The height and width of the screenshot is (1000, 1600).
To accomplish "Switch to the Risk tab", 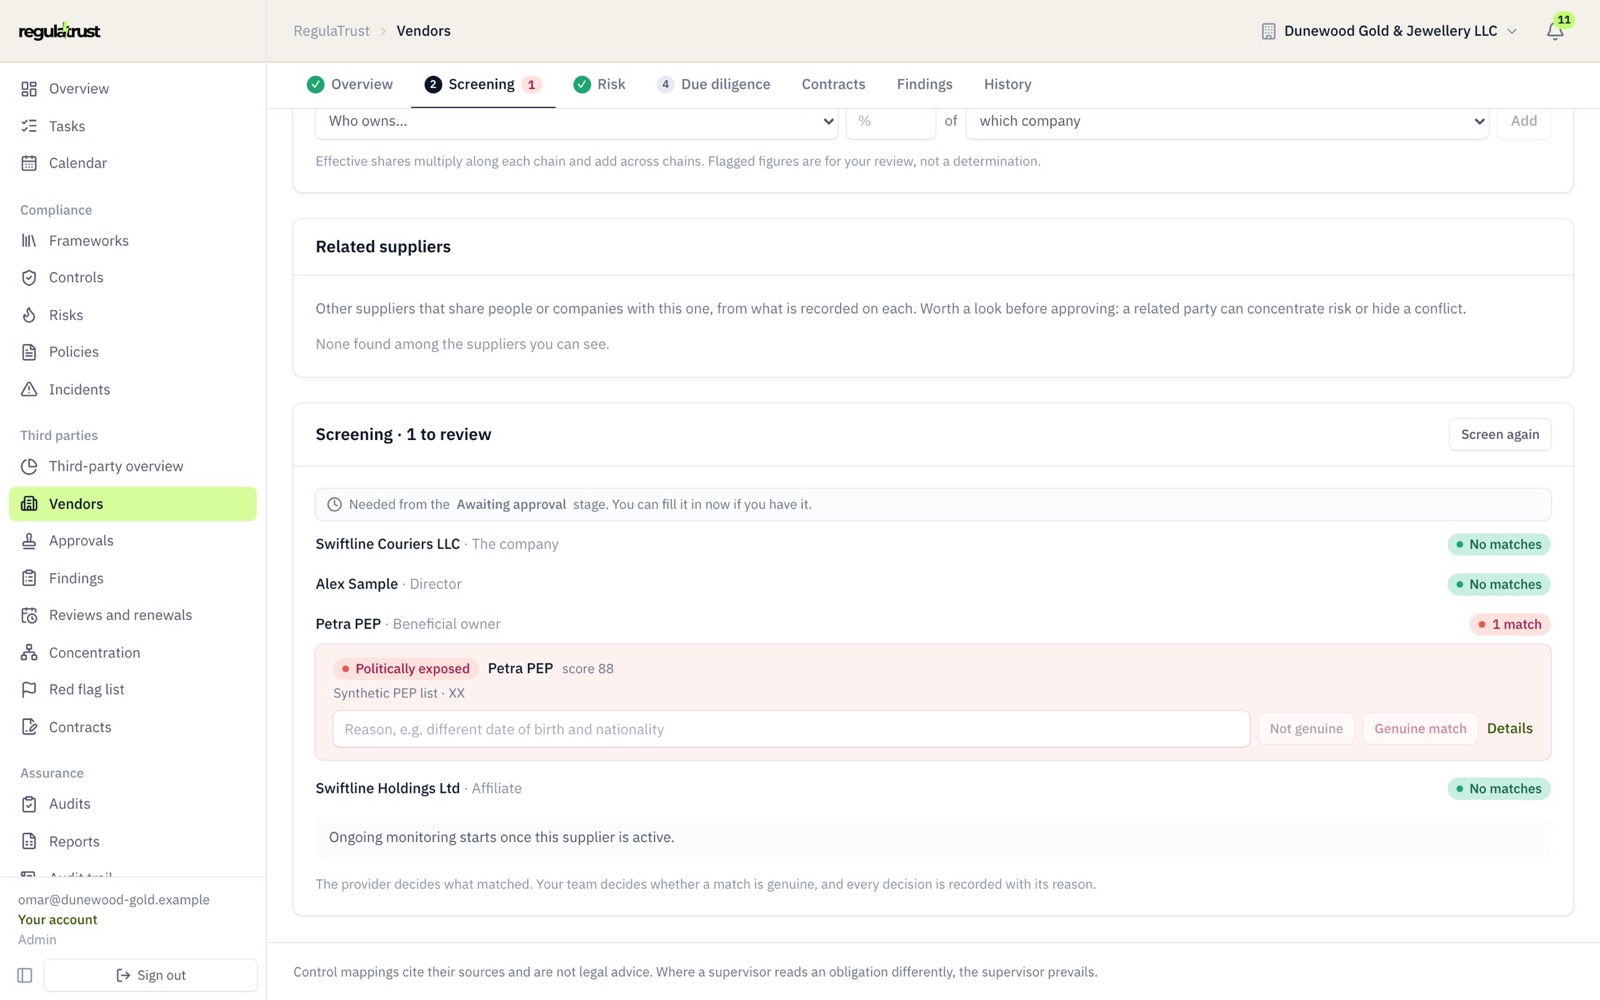I will coord(599,84).
